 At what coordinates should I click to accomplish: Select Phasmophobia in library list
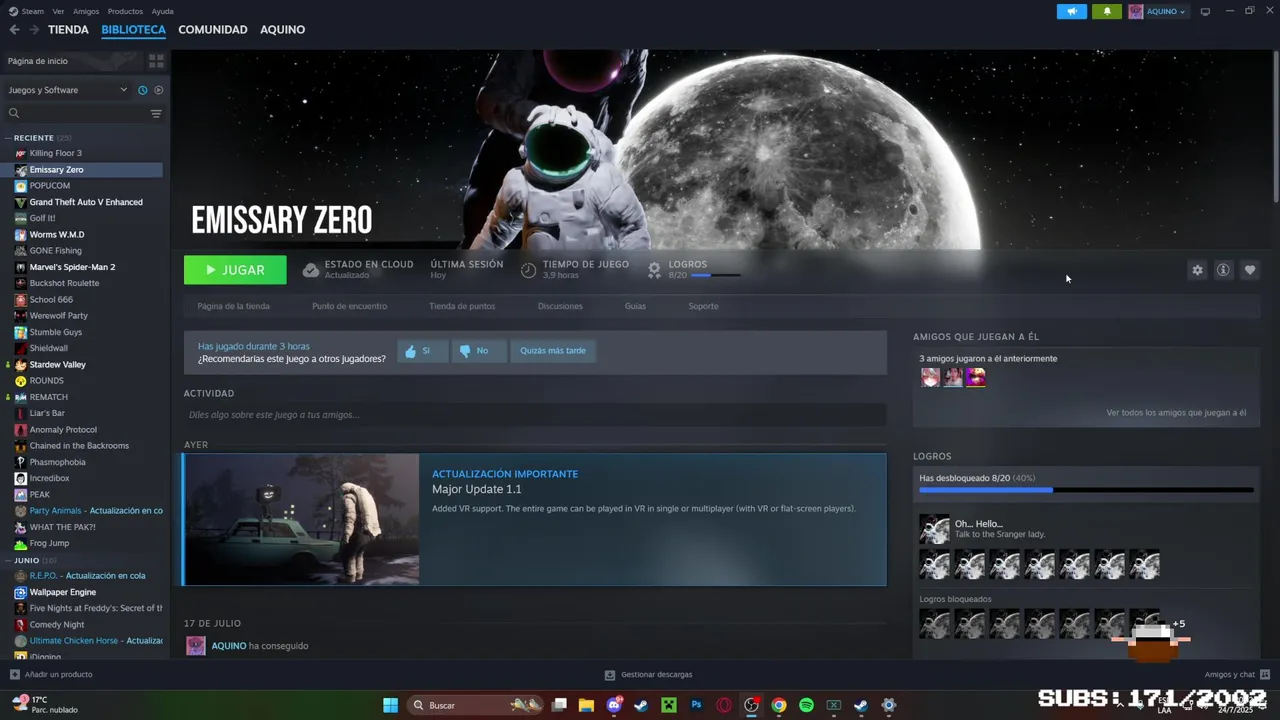[57, 462]
